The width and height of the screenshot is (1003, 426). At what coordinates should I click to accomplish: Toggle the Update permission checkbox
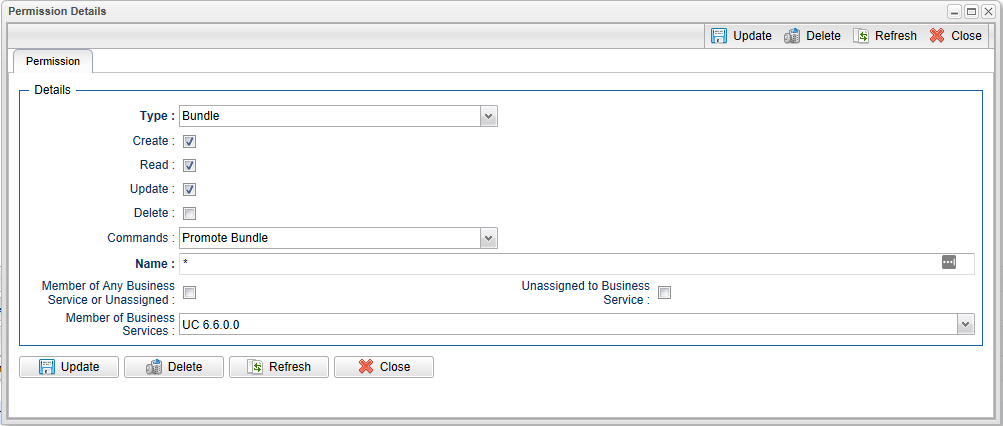[189, 189]
